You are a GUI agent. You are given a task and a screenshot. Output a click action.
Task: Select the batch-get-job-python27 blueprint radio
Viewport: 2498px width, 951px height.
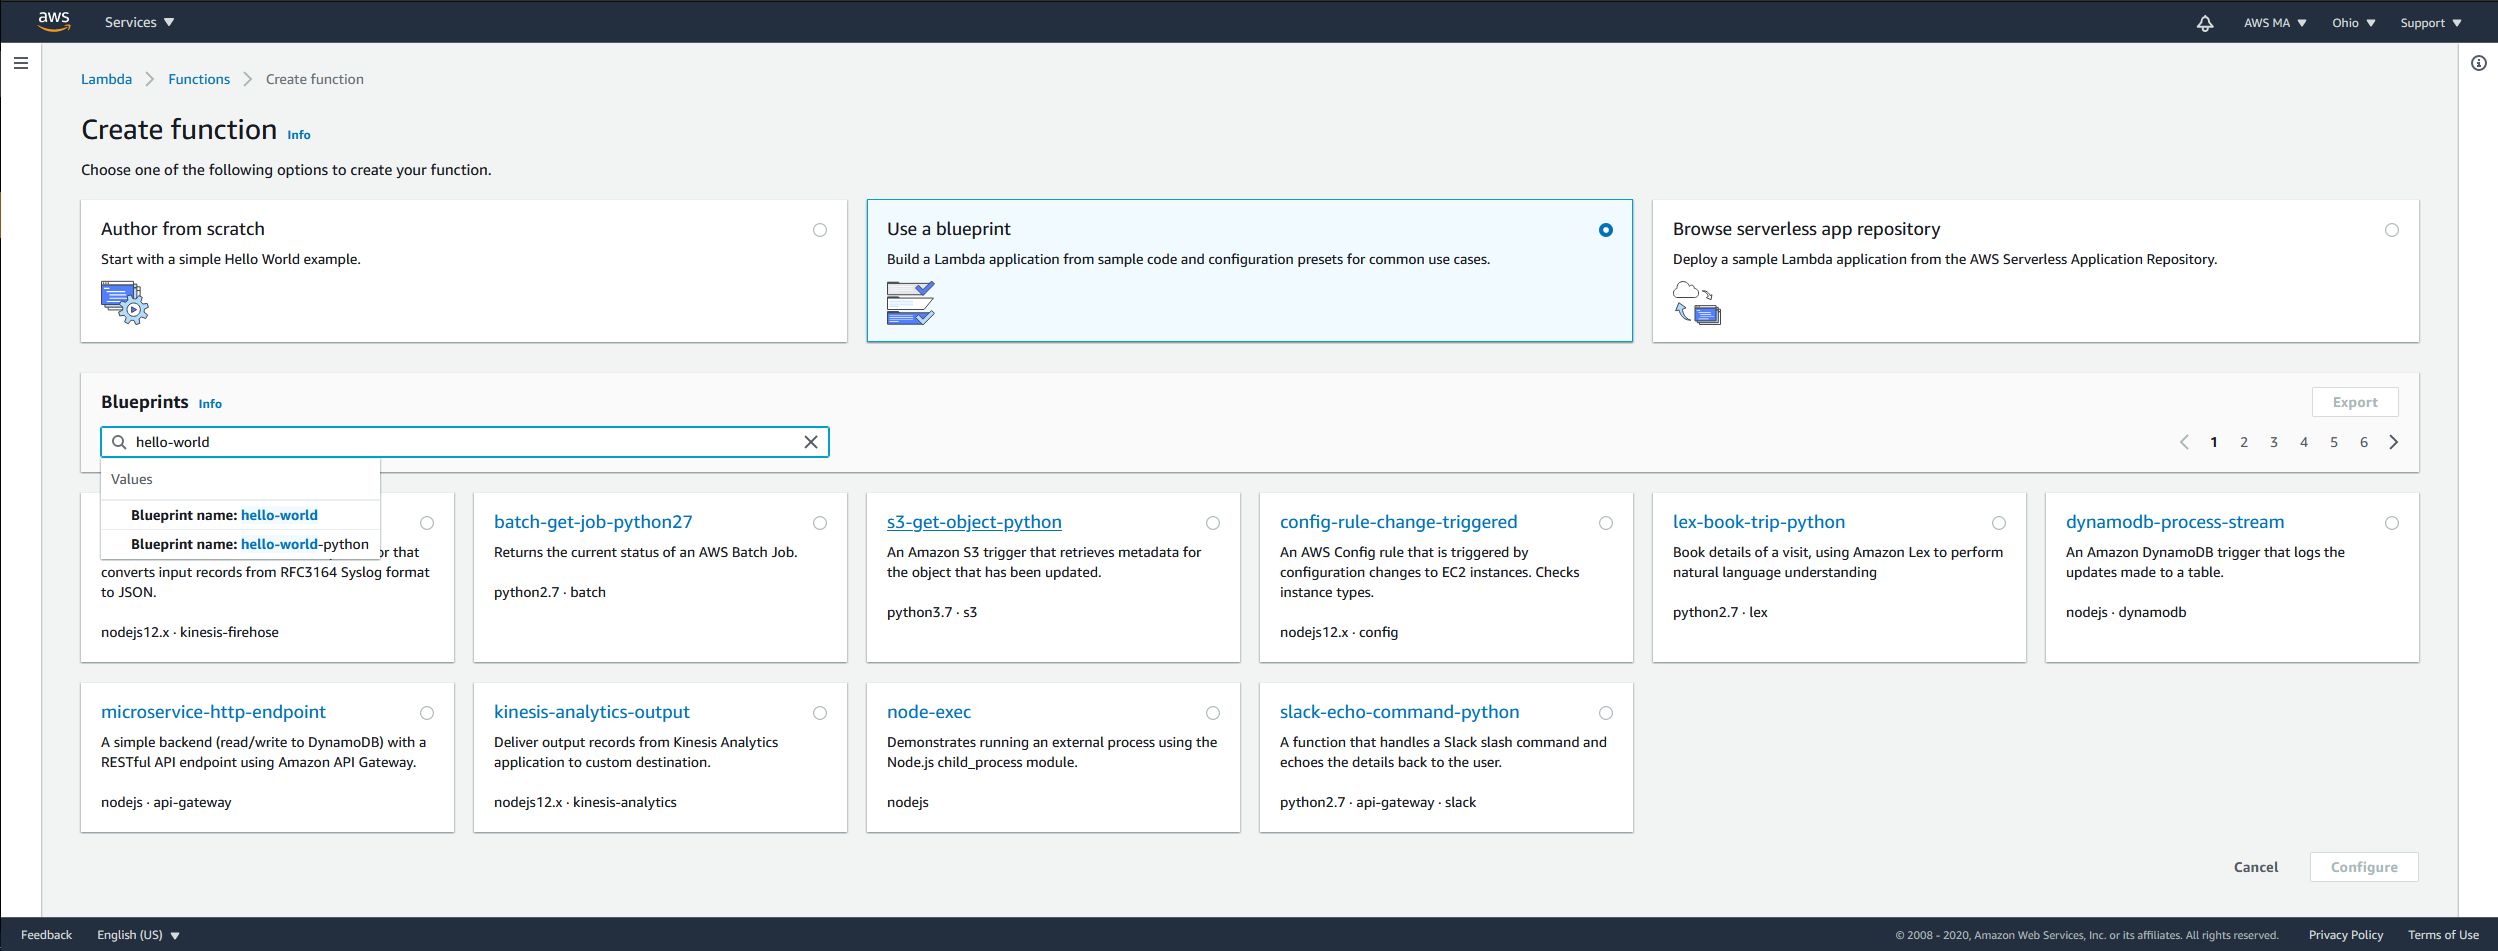pos(820,523)
